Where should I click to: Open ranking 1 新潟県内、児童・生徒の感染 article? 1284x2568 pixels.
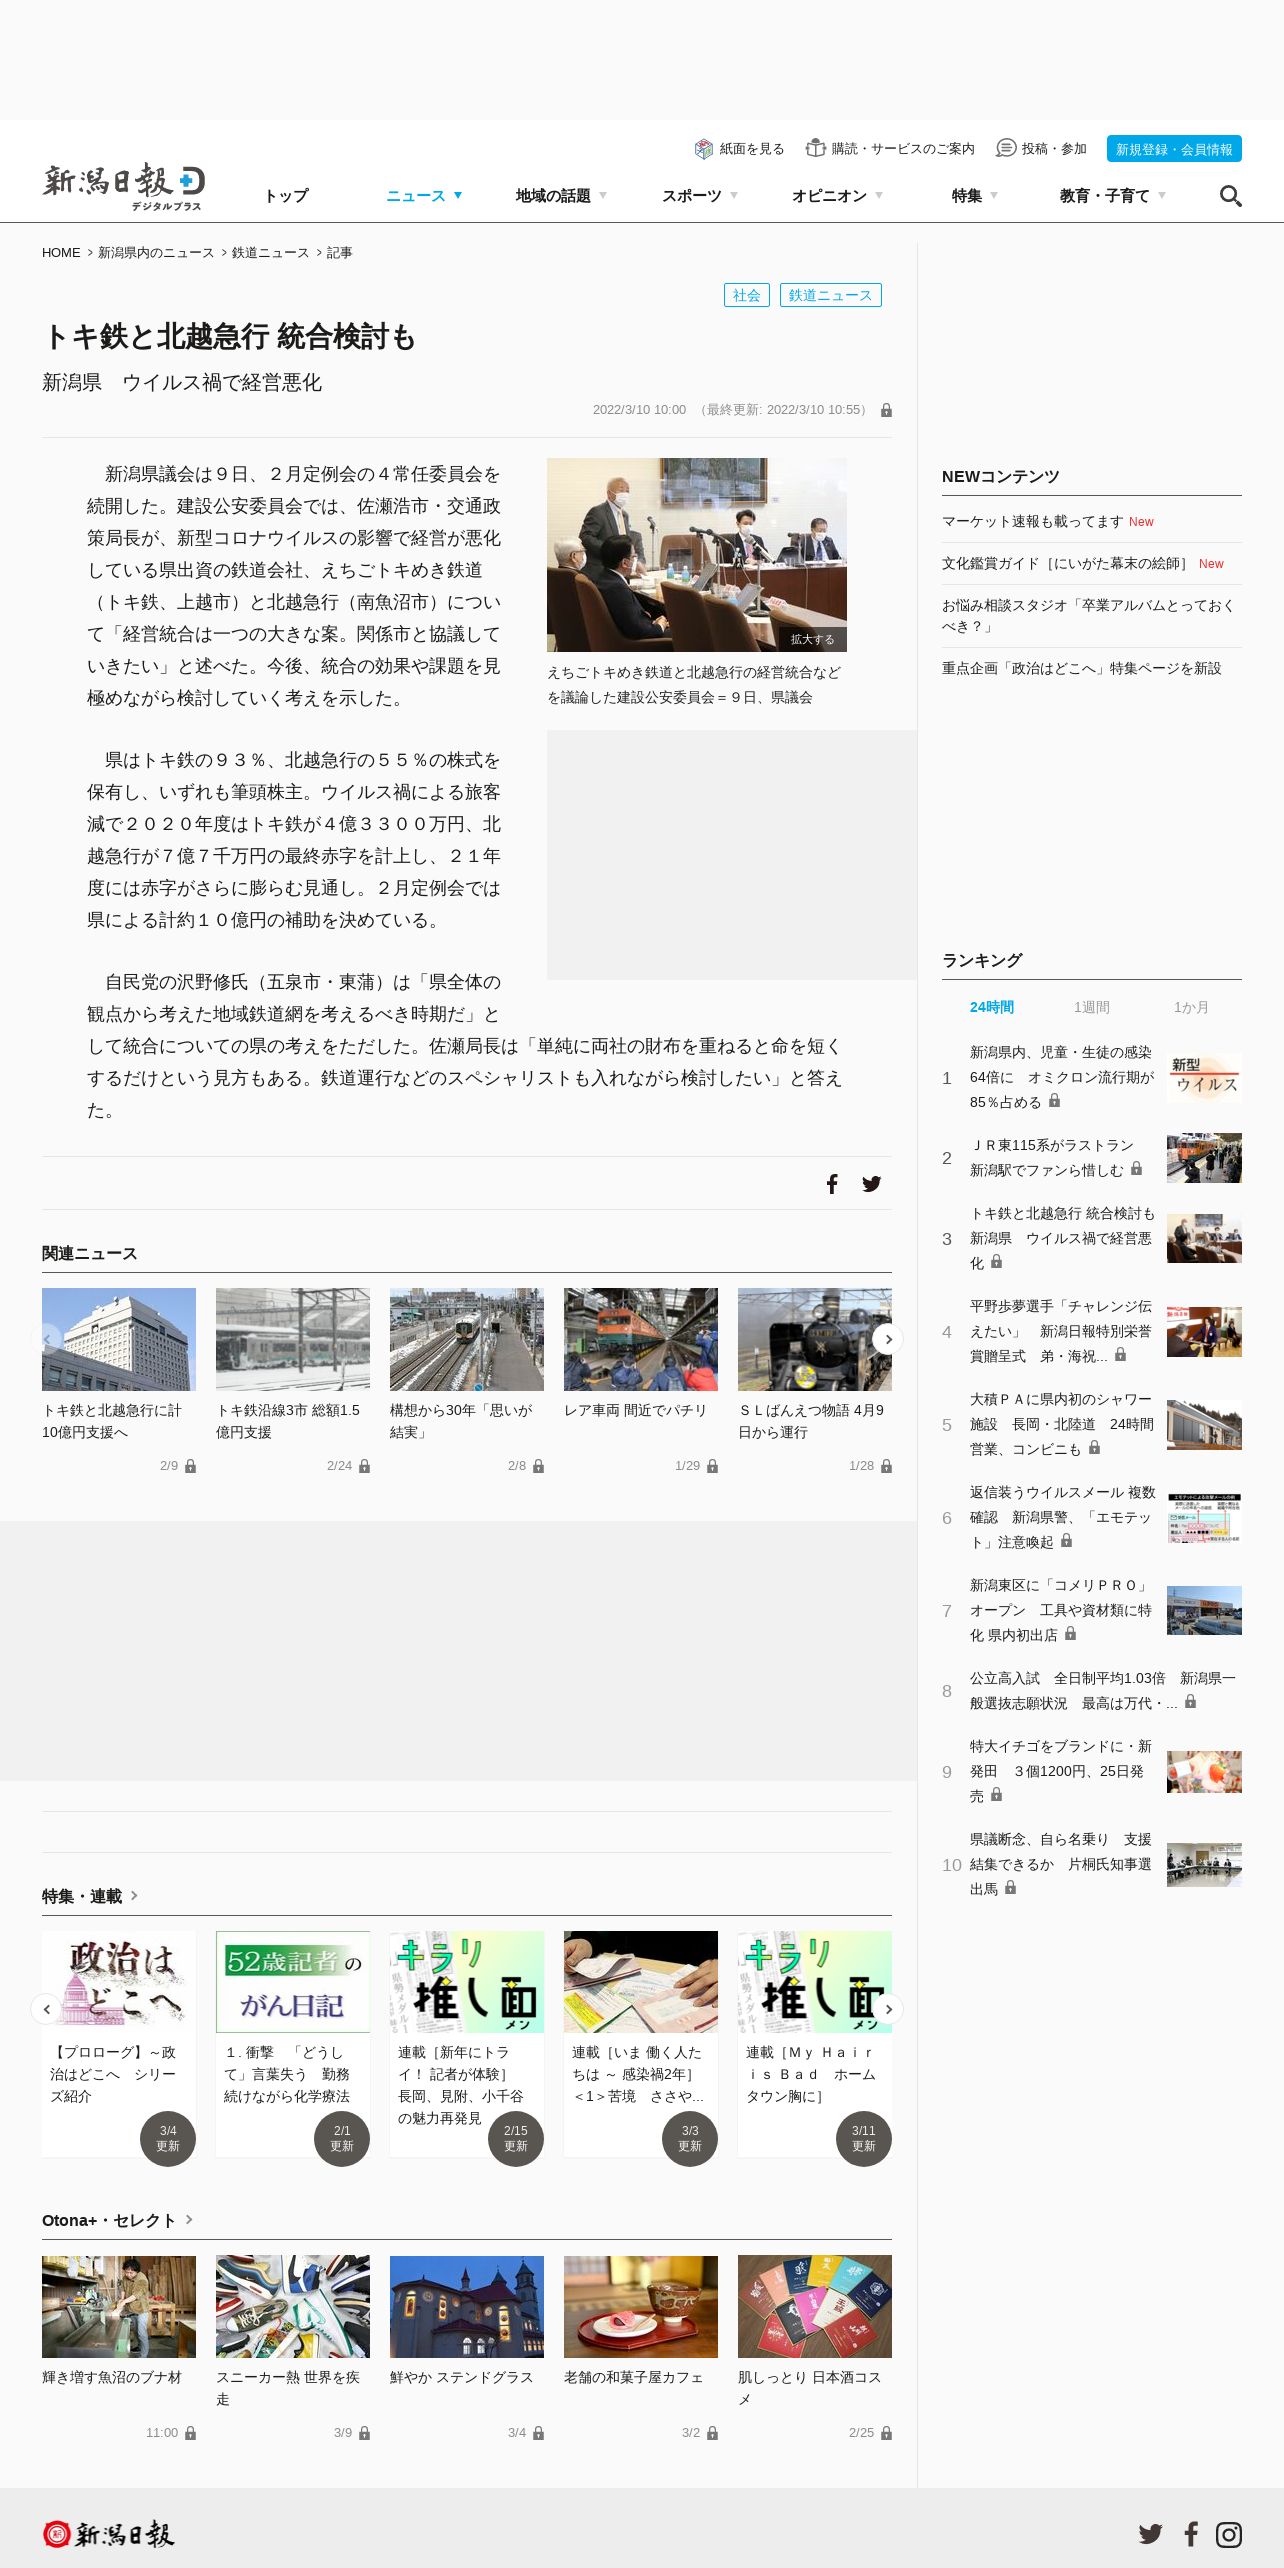click(x=1062, y=1077)
